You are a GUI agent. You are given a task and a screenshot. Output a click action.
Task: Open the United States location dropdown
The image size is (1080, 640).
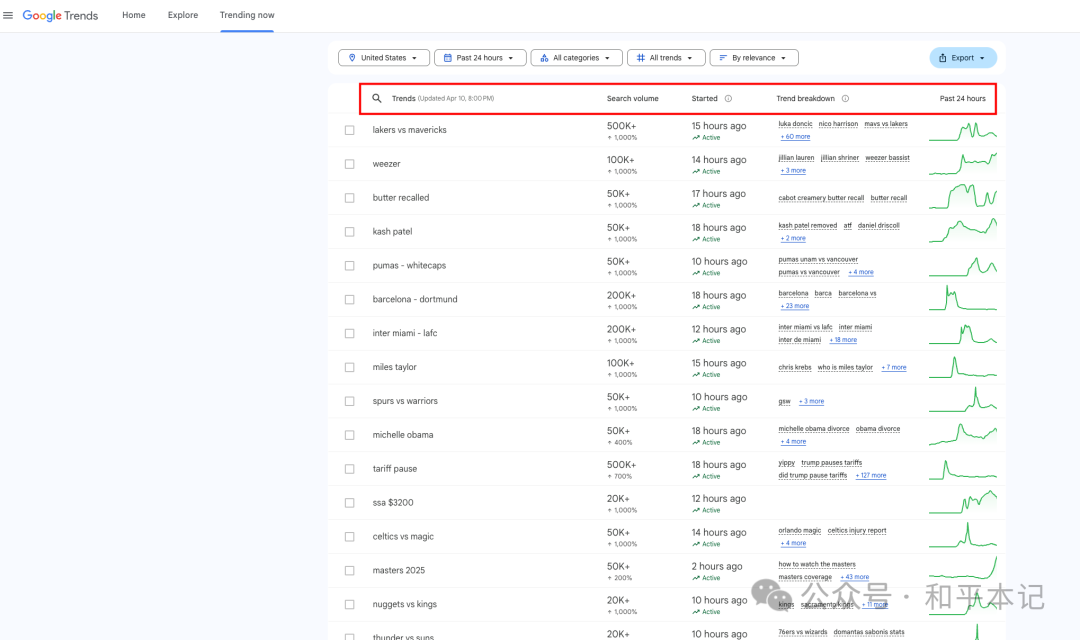click(384, 58)
